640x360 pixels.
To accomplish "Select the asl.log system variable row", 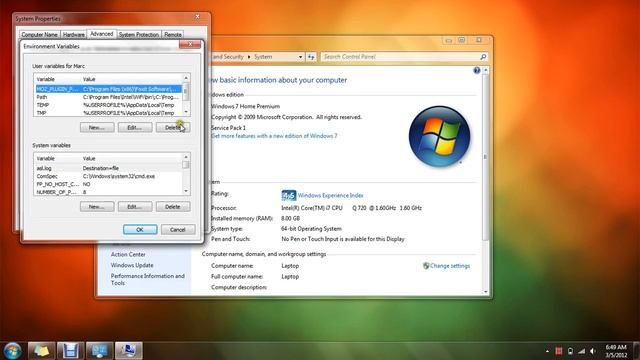I will point(108,168).
